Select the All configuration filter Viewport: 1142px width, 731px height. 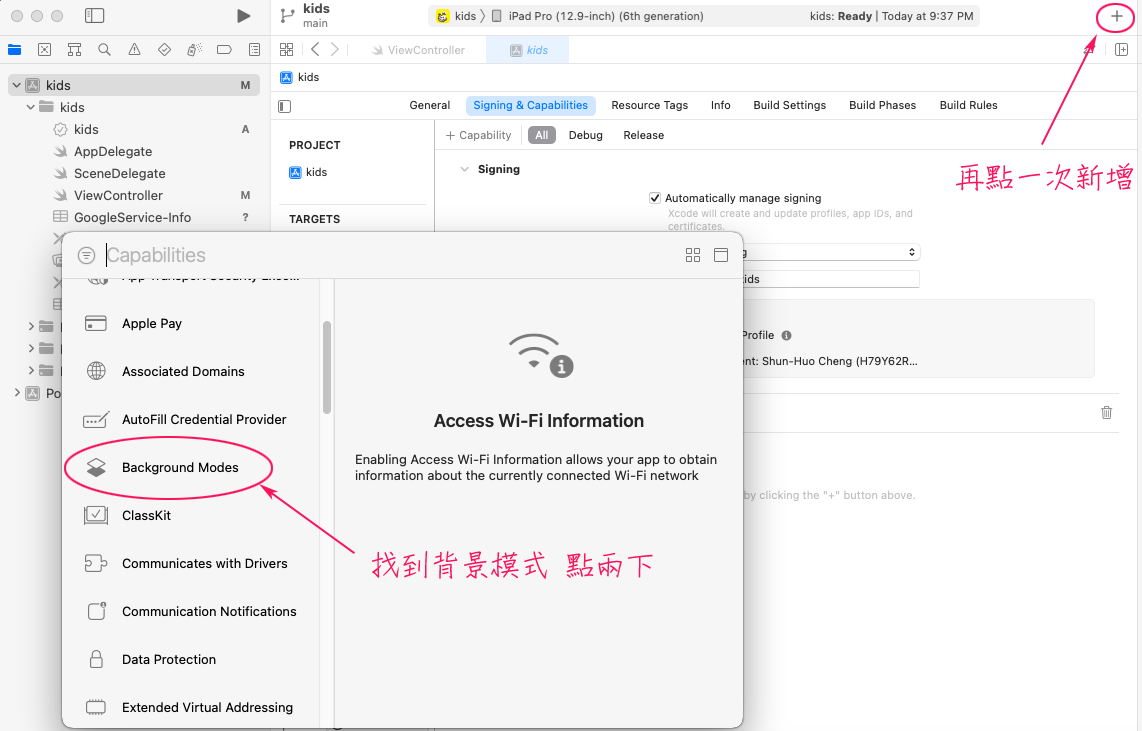click(542, 135)
